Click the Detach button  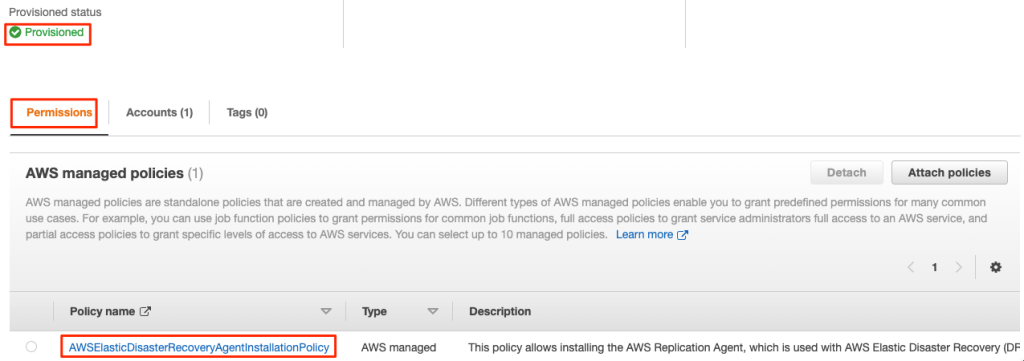[846, 173]
